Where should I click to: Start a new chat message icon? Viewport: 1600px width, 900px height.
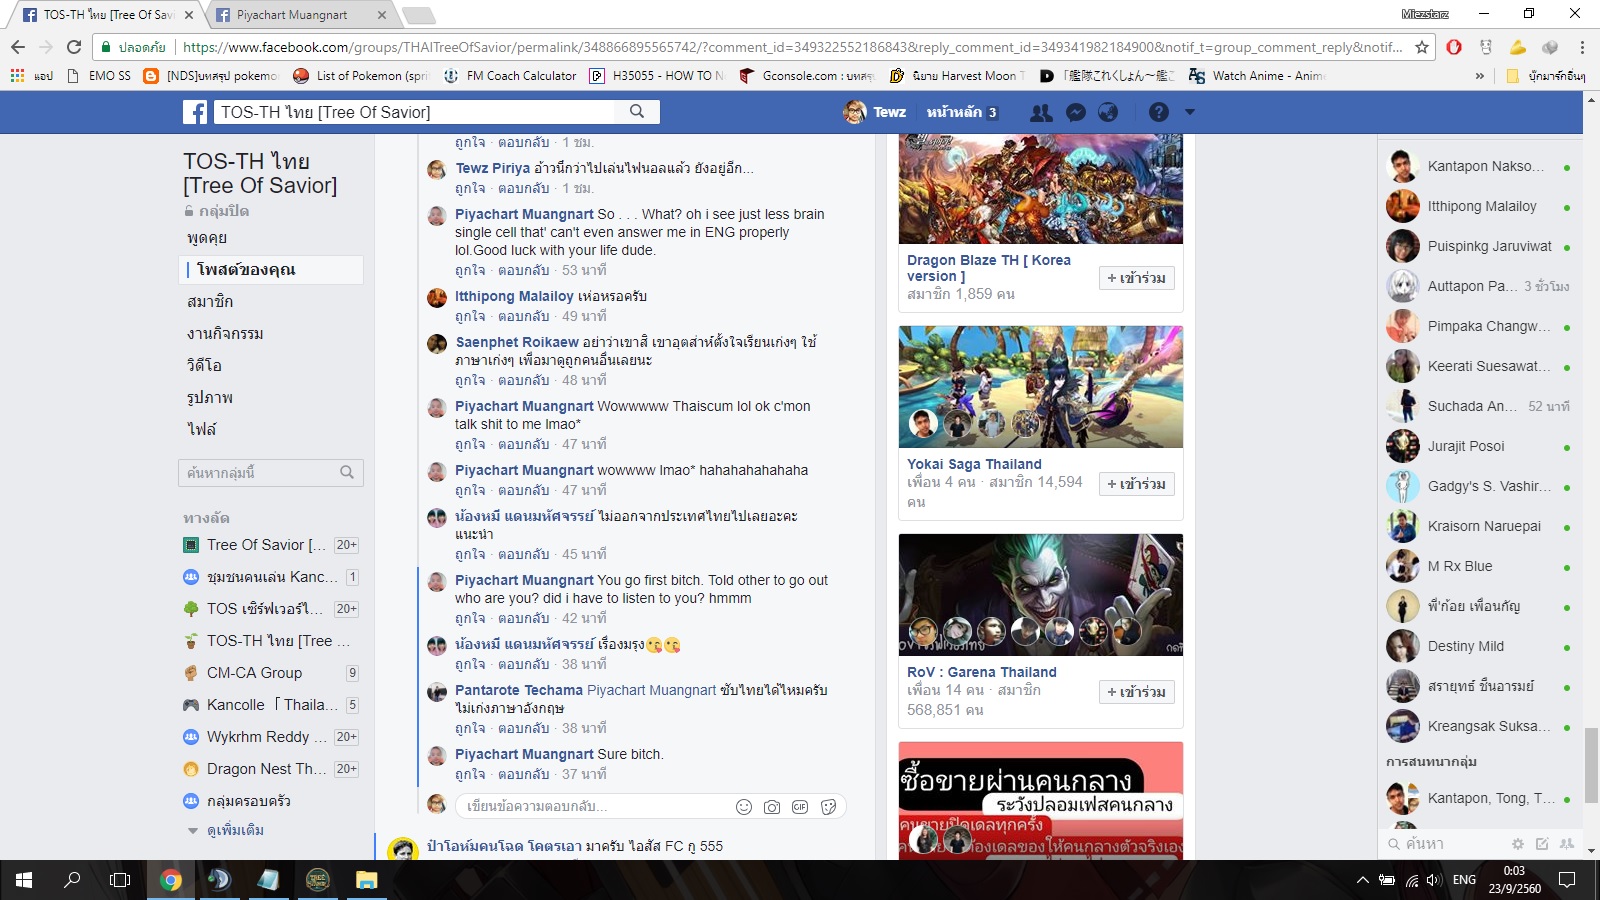tap(1542, 844)
